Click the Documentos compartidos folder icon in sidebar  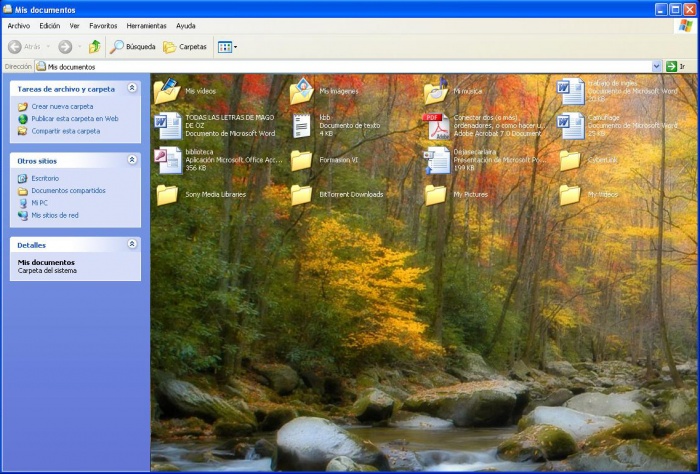[22, 191]
